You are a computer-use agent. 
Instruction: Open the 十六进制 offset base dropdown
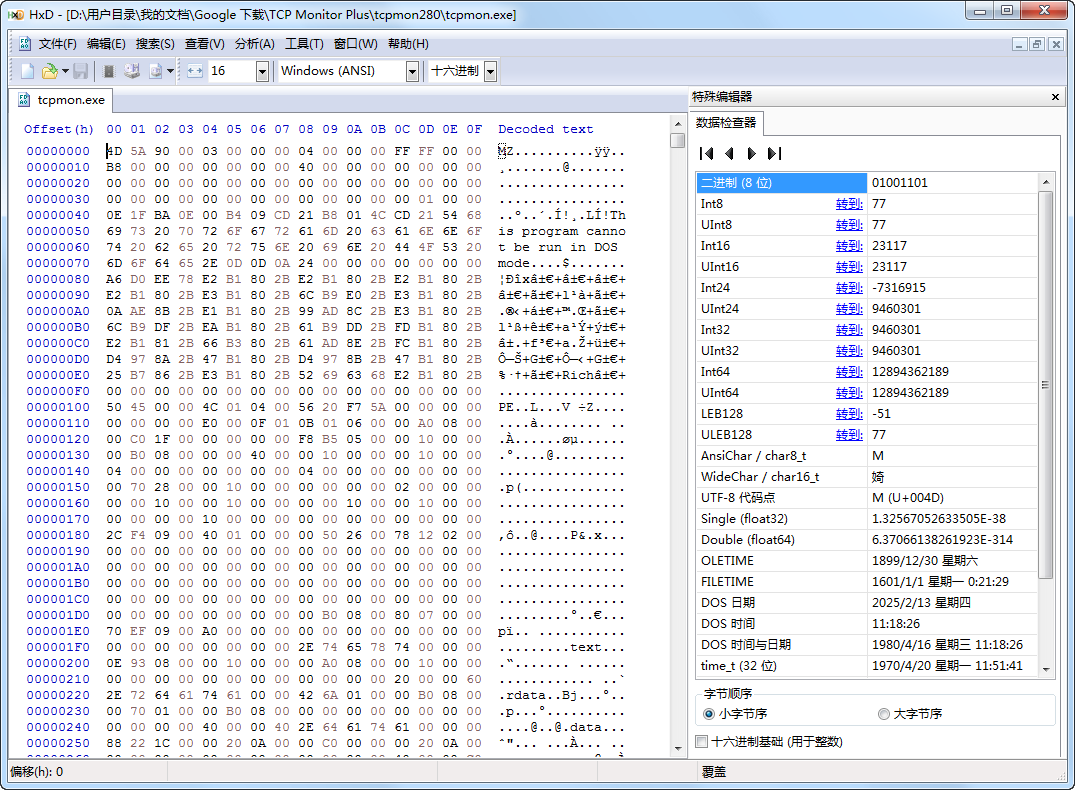pos(490,71)
